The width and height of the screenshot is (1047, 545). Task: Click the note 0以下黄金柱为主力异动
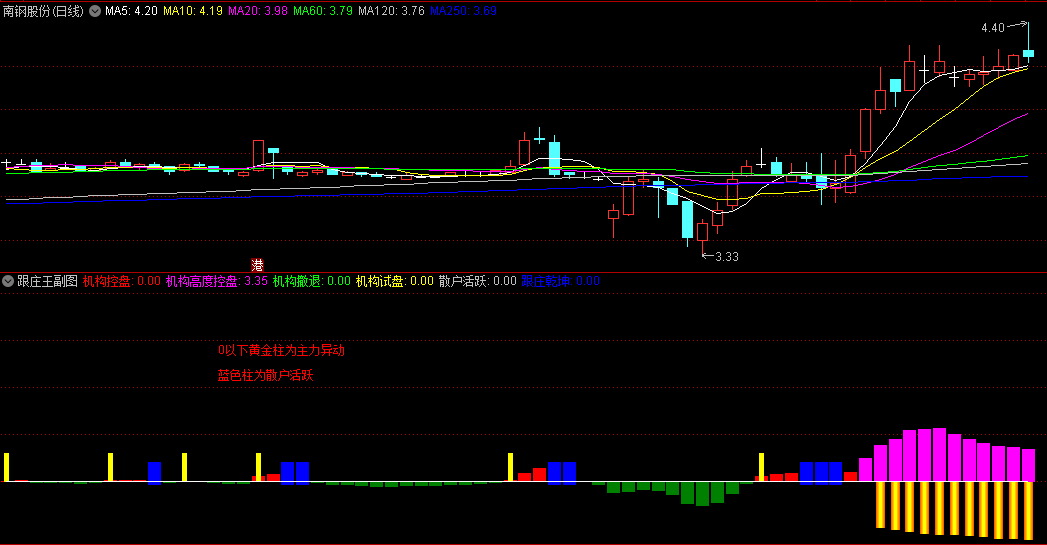pyautogui.click(x=281, y=350)
